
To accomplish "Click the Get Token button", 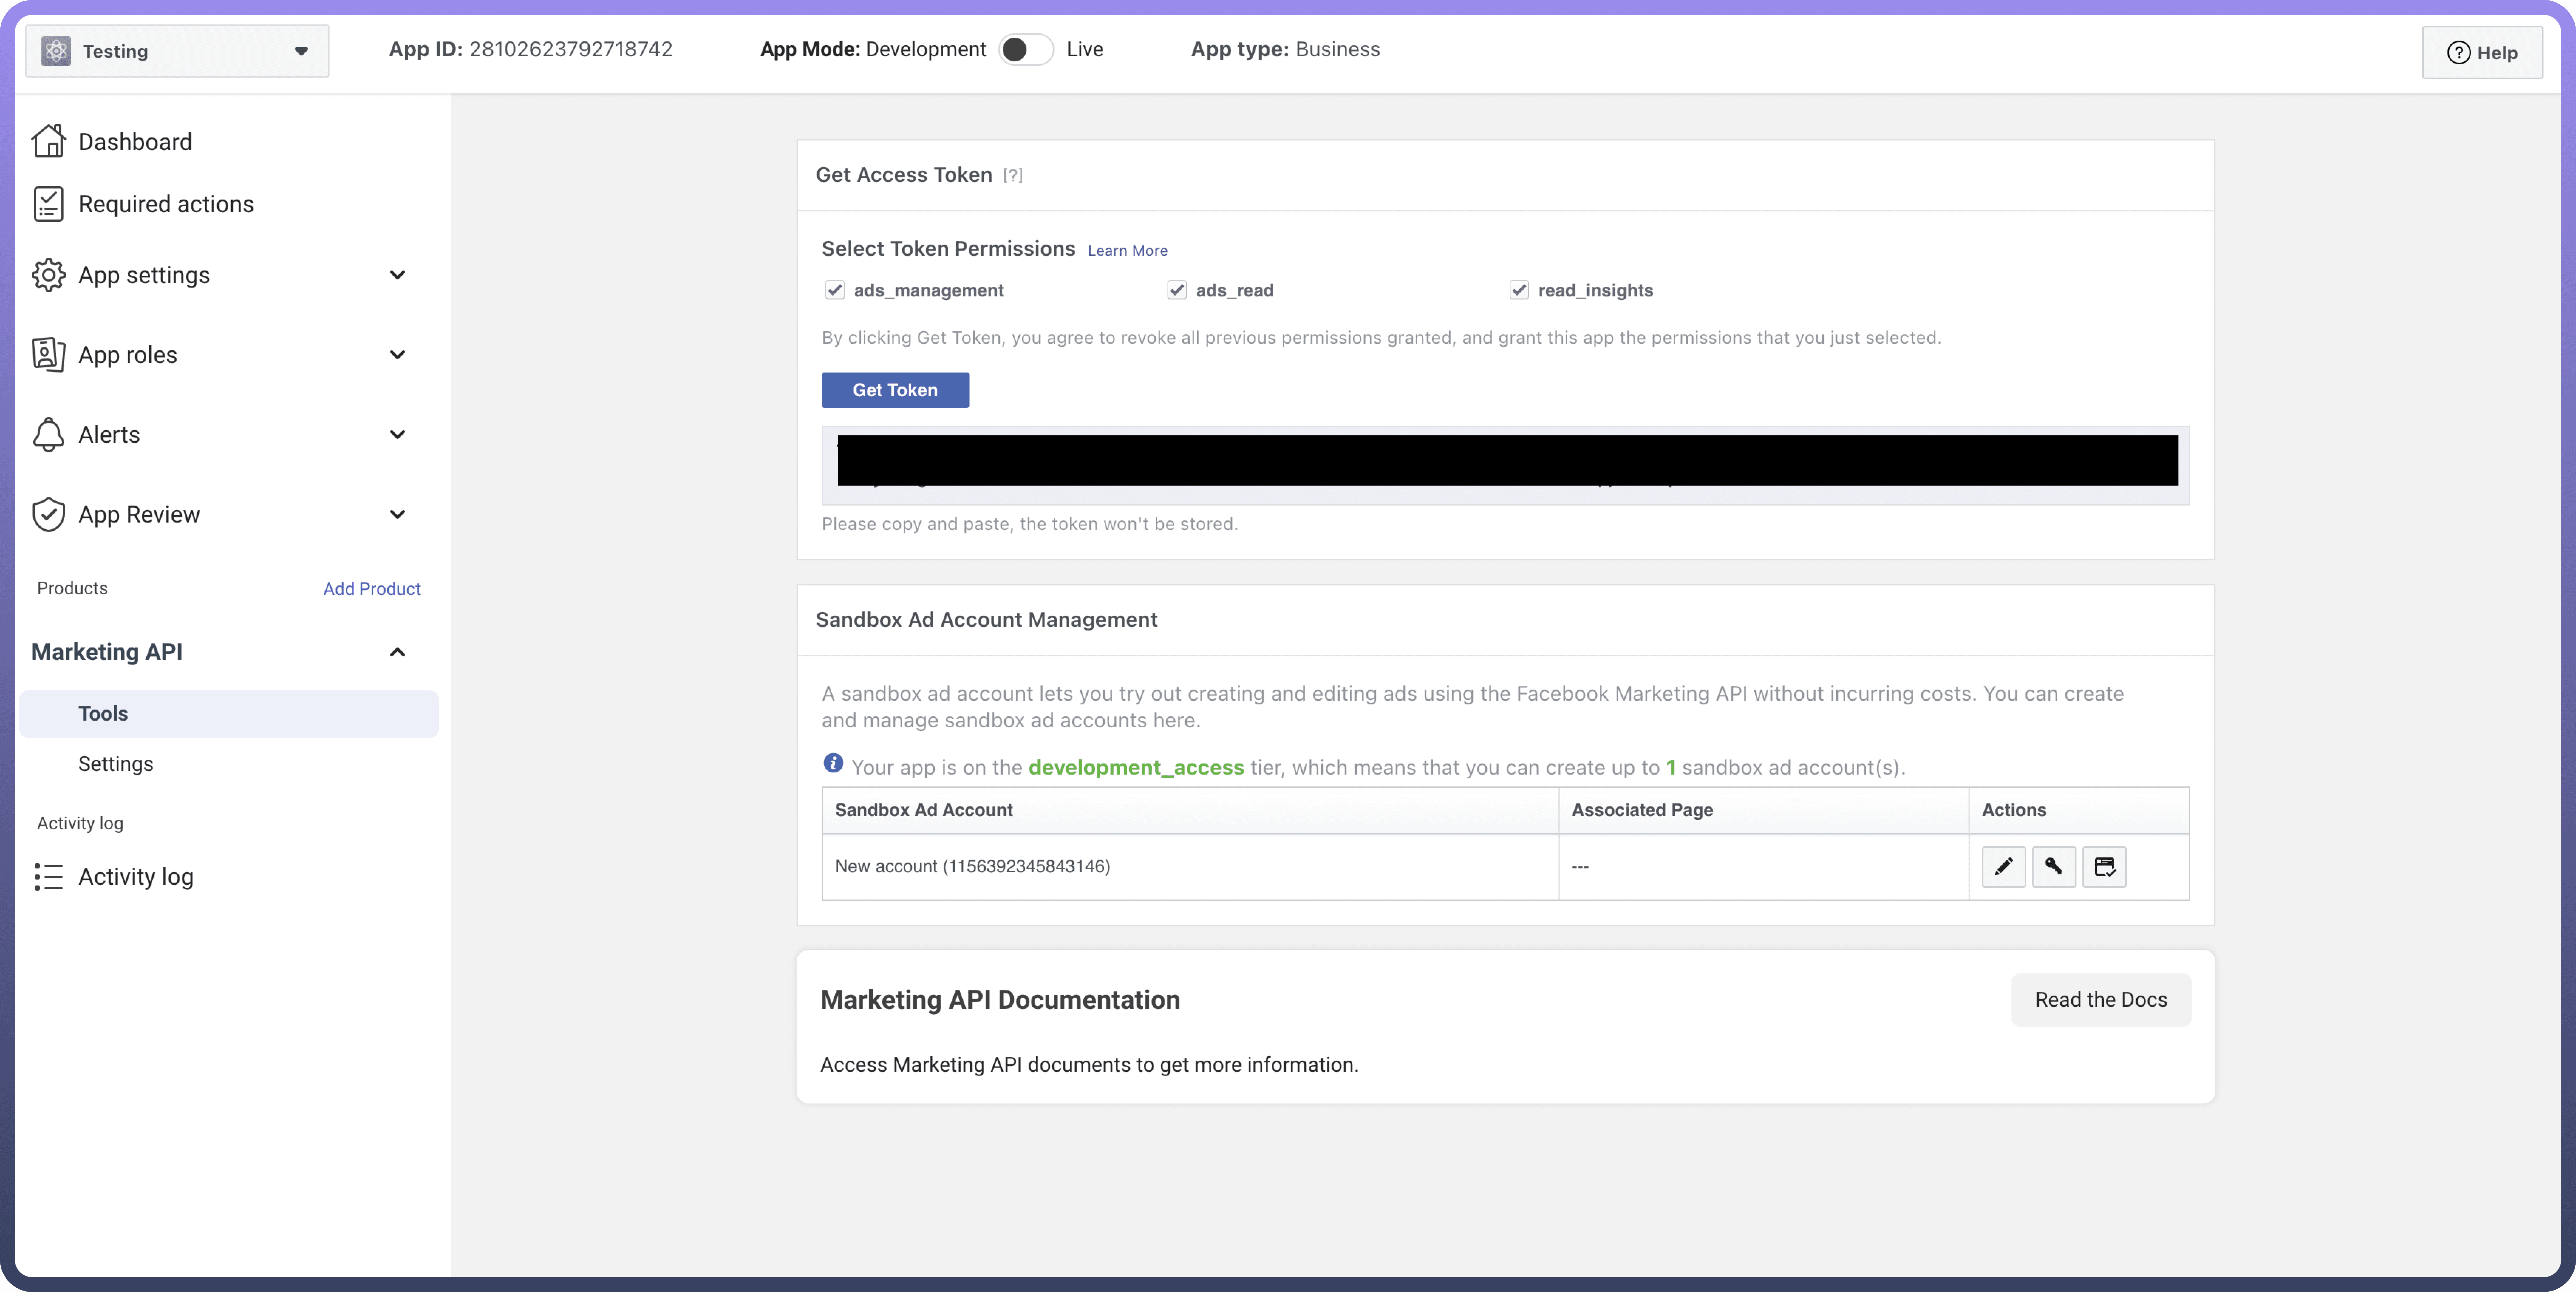I will 895,390.
